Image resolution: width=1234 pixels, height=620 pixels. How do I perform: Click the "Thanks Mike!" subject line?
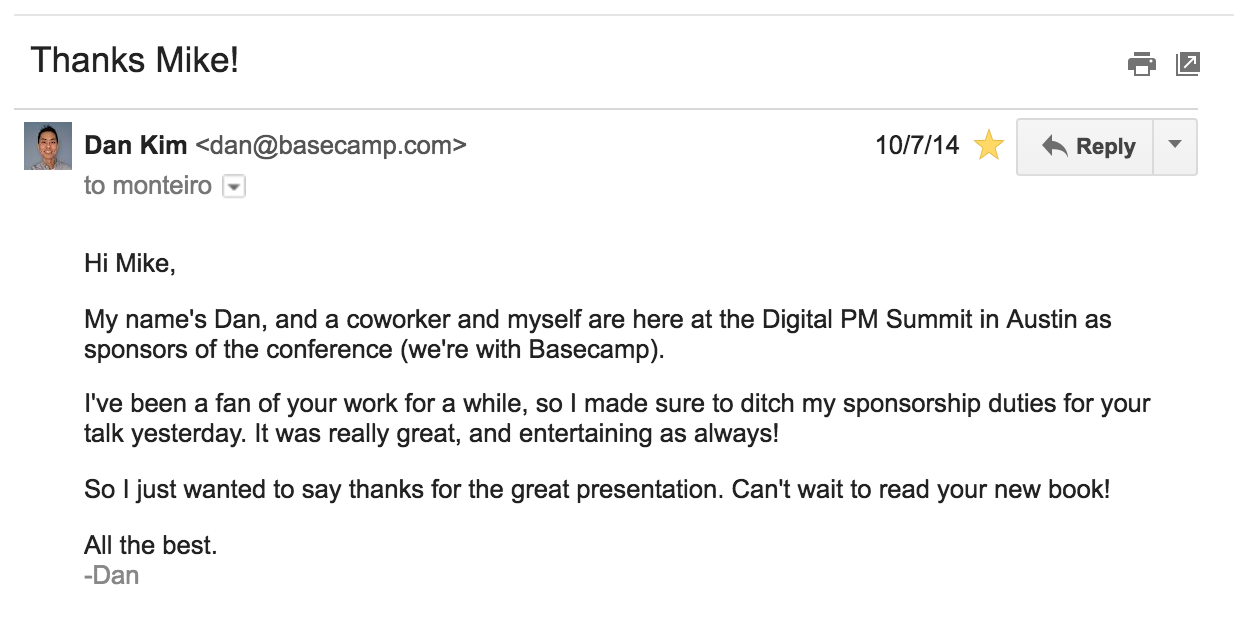135,61
